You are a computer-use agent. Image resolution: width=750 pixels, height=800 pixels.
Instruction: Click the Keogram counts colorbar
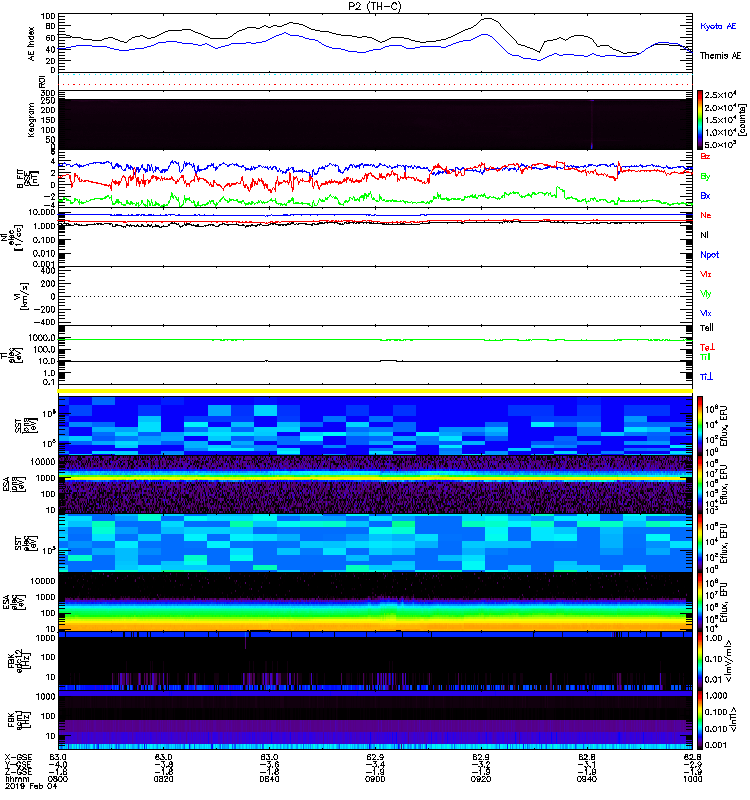tap(700, 120)
